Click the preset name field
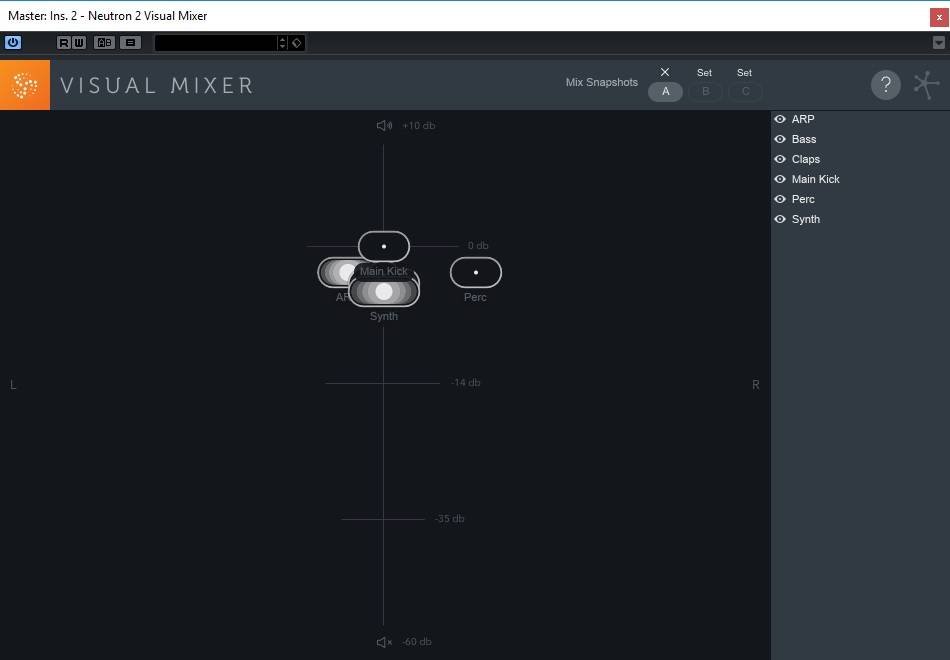 pos(215,43)
